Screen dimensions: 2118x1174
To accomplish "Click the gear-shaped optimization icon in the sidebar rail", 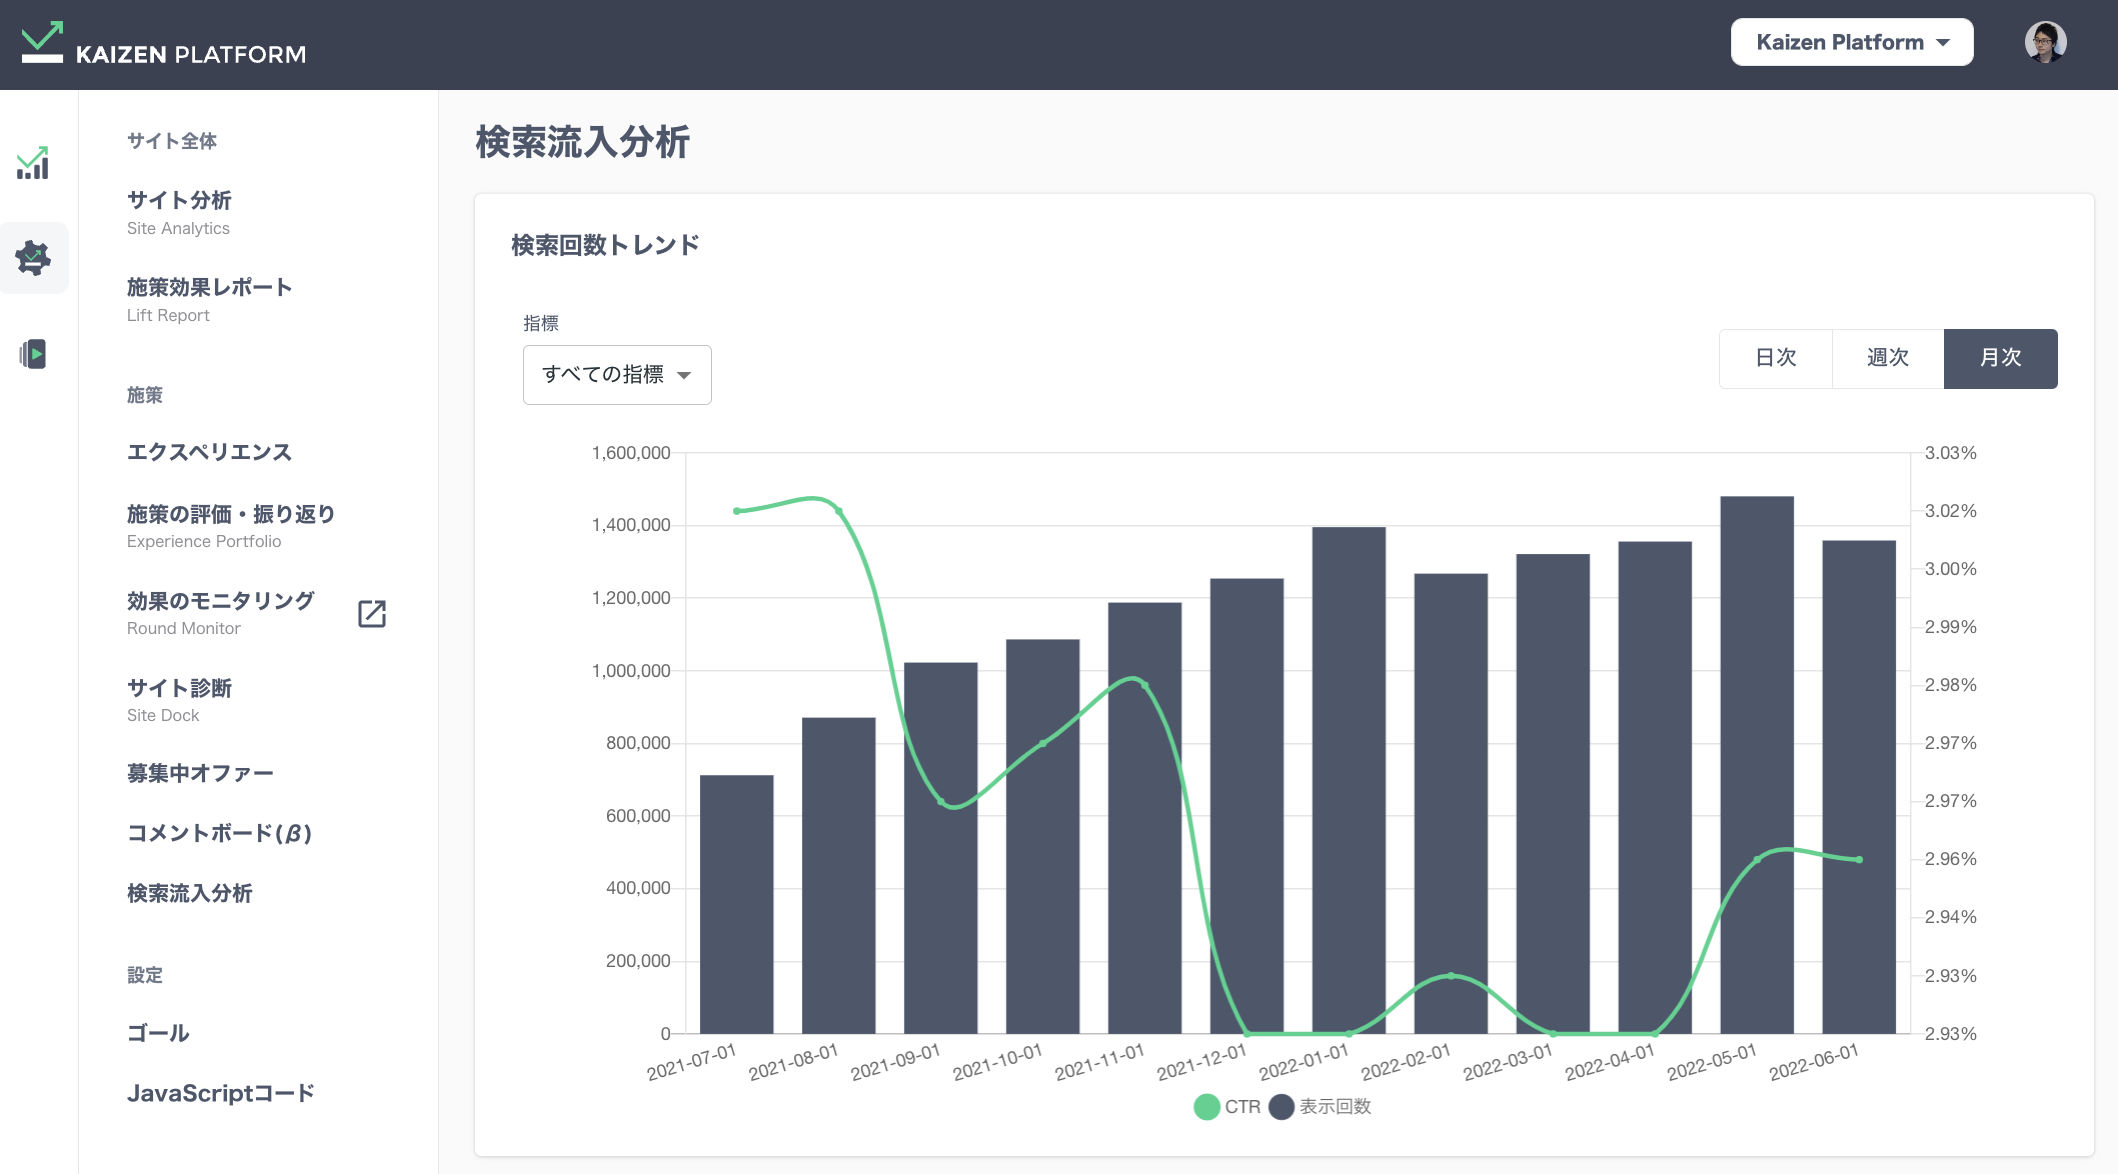I will (34, 257).
